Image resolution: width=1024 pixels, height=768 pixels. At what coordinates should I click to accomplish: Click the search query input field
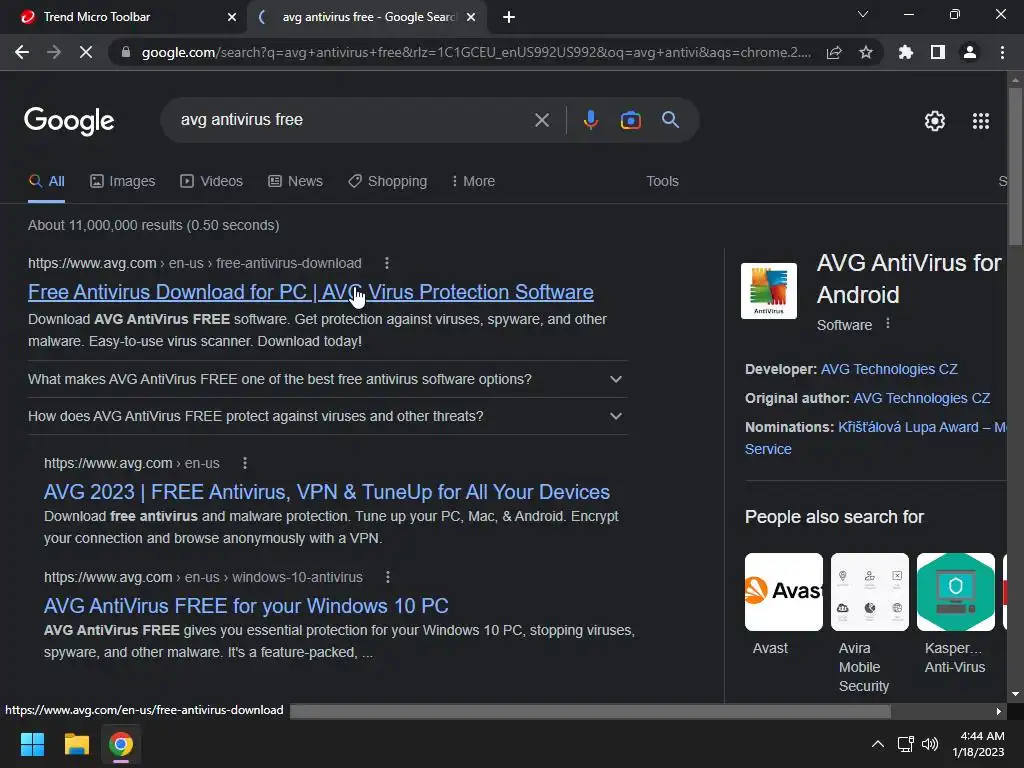click(353, 120)
